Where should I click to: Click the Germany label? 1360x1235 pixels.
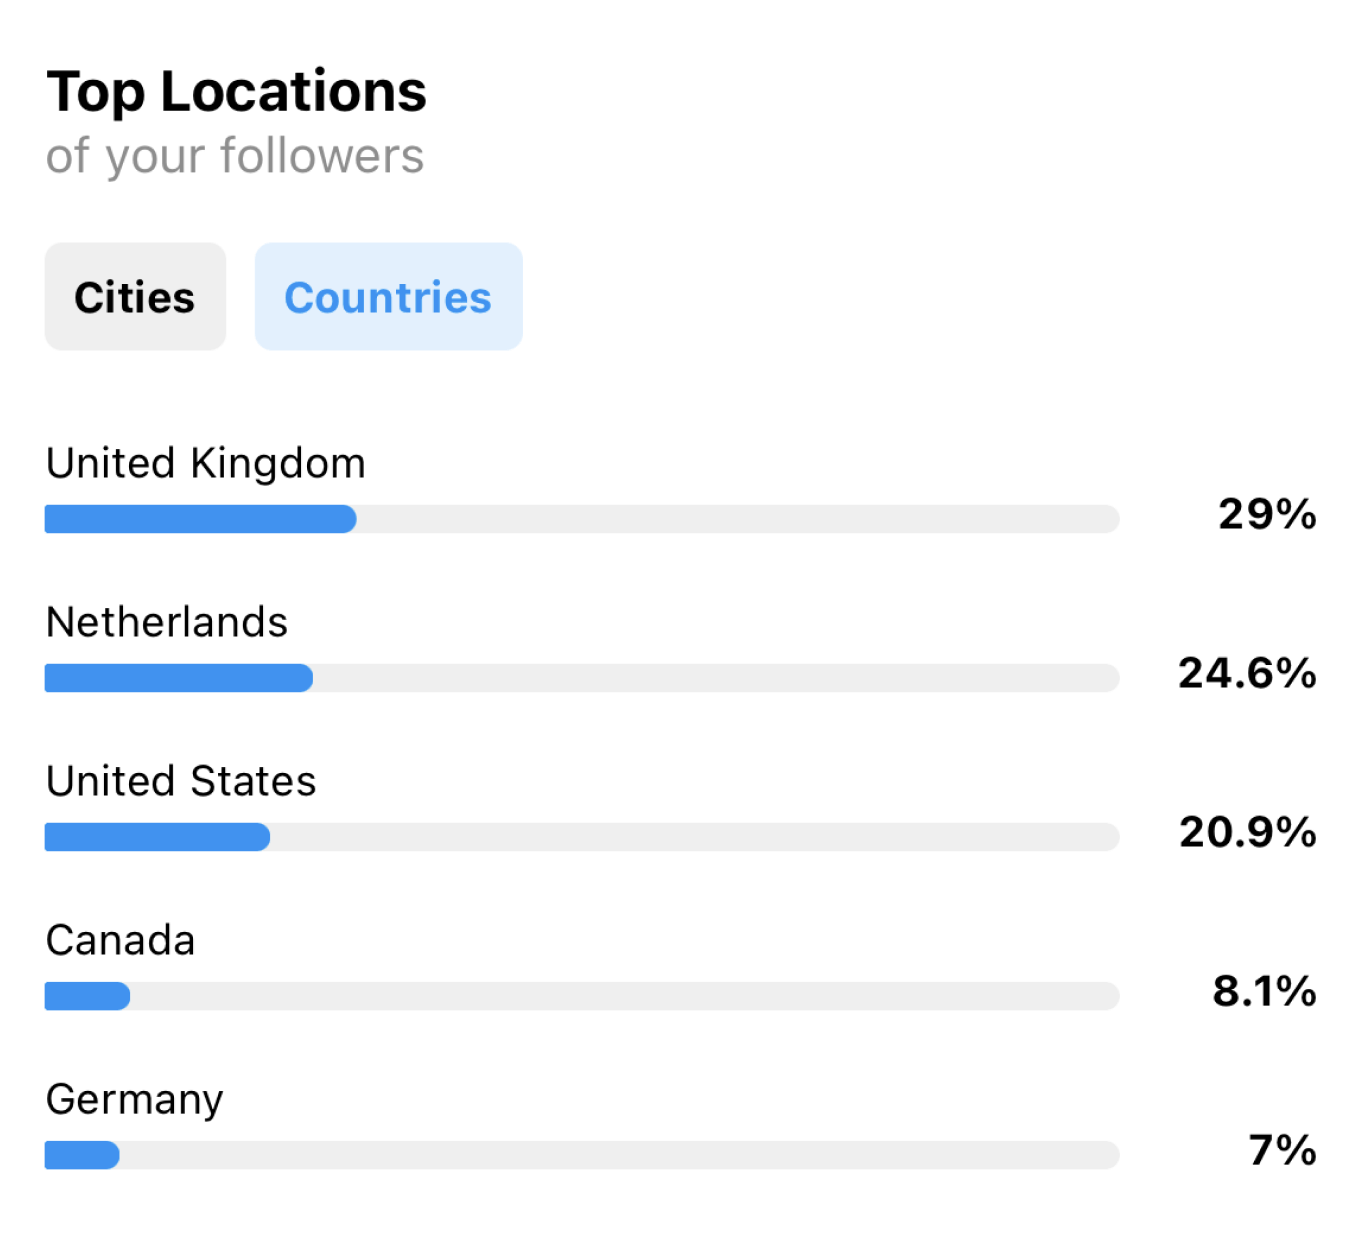(135, 1099)
